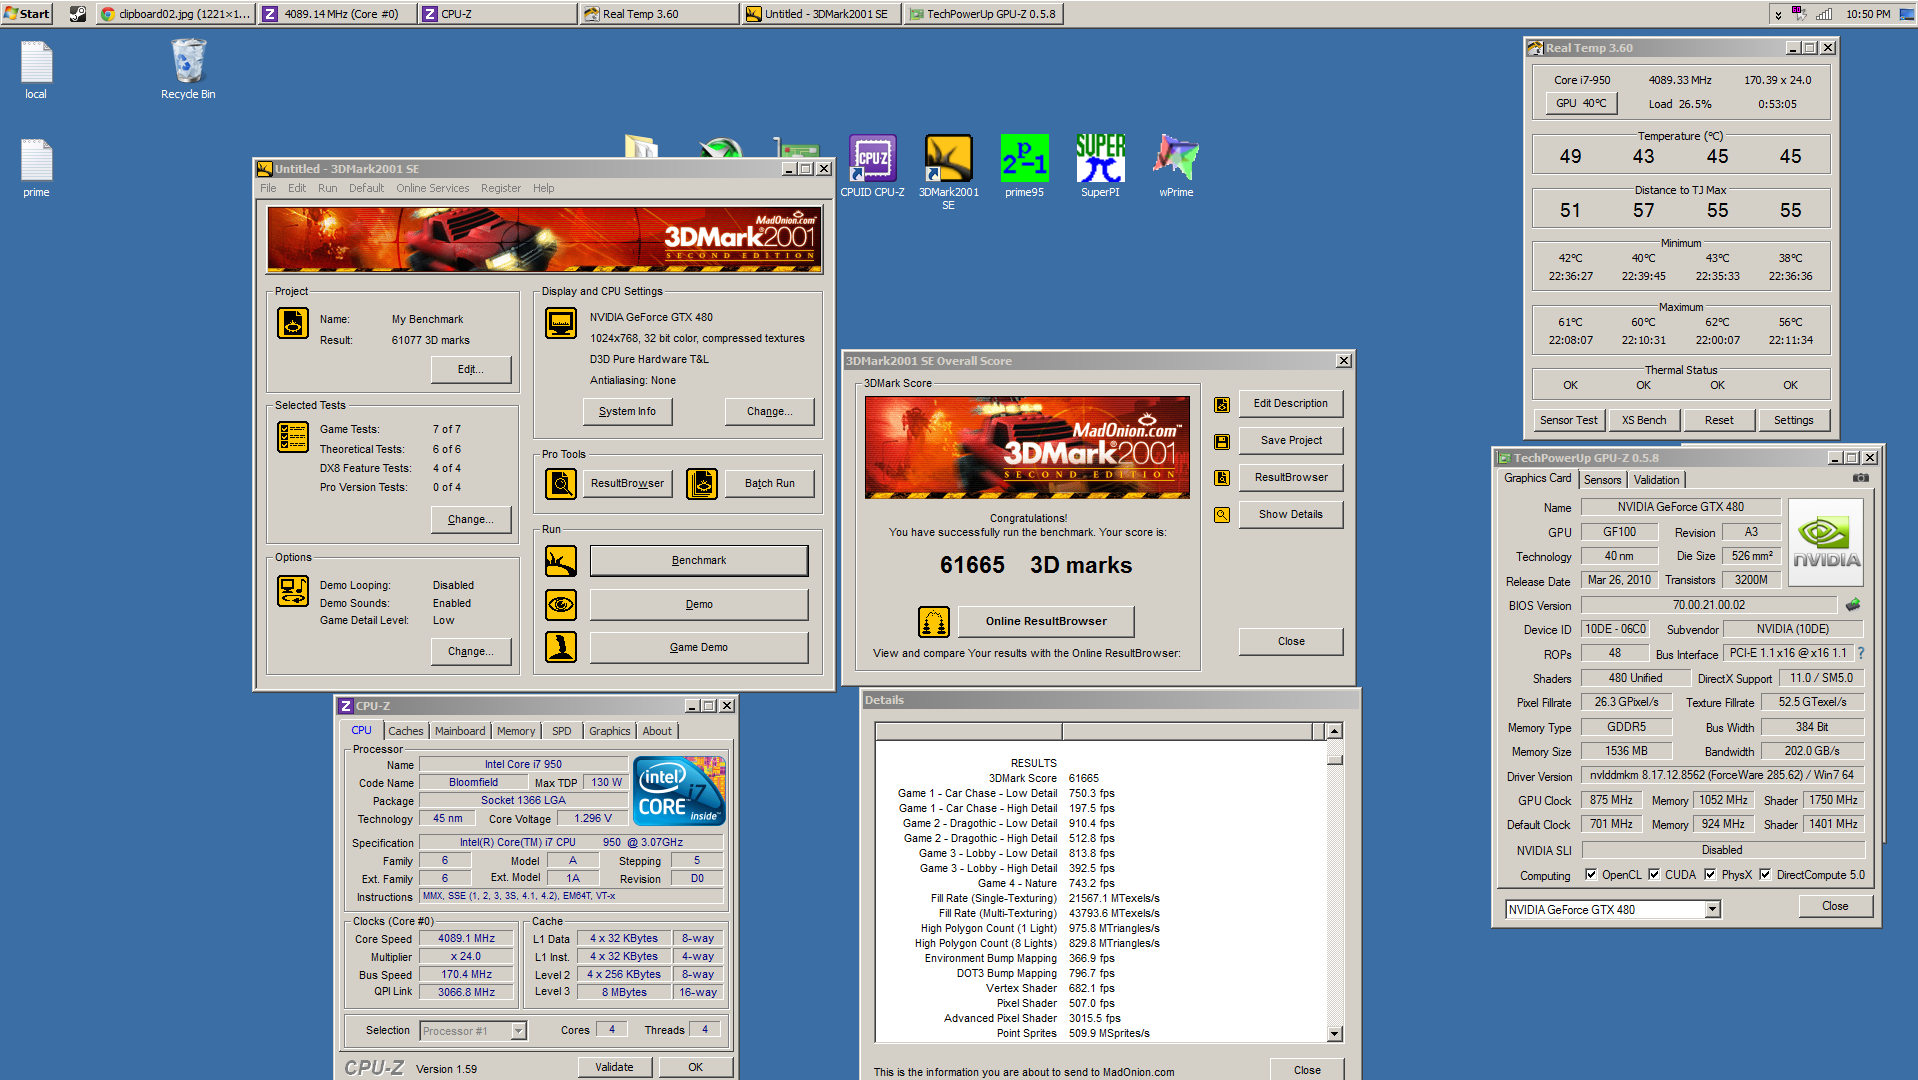This screenshot has height=1080, width=1918.
Task: Click the Save Project floppy icon
Action: point(1222,442)
